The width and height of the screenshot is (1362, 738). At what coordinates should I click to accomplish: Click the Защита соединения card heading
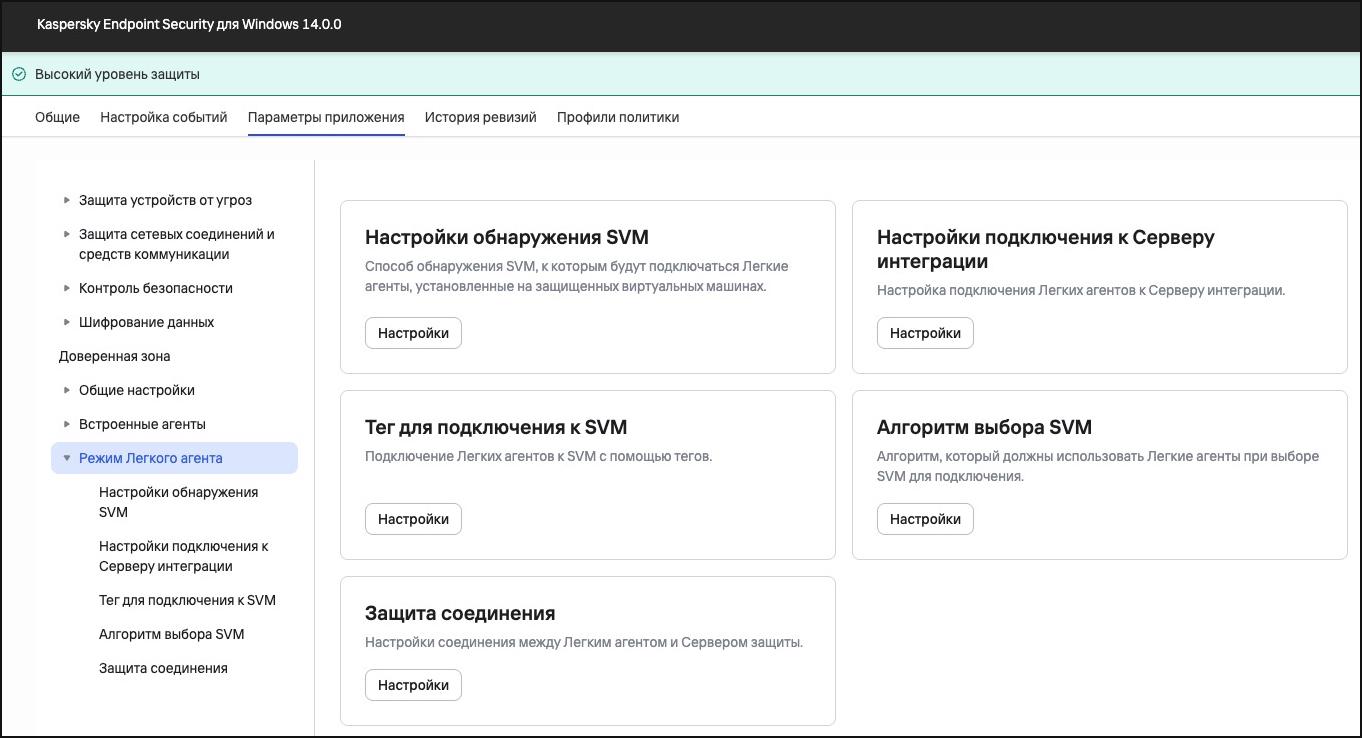click(x=460, y=613)
